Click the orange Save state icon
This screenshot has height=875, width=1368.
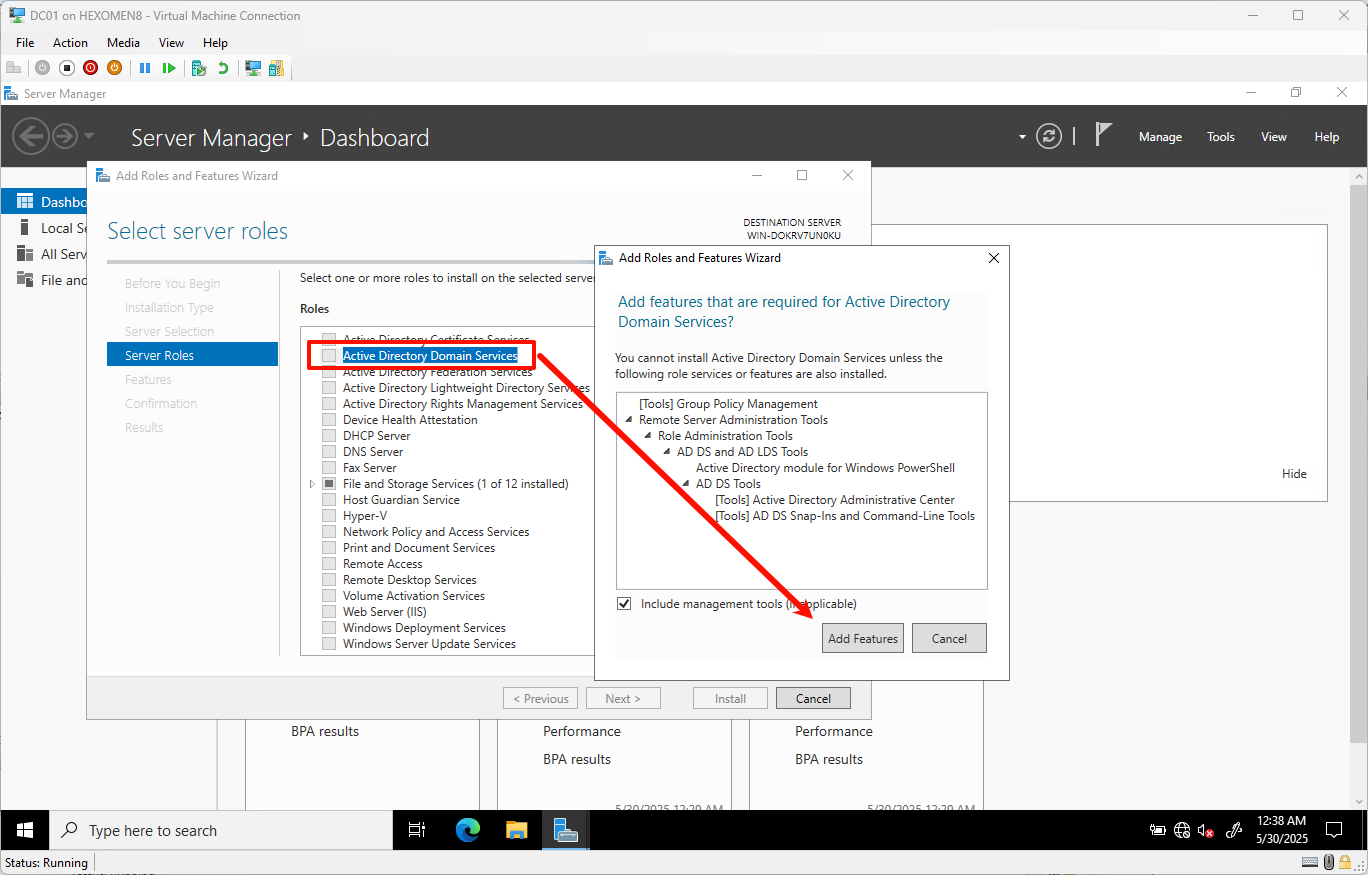pos(114,68)
